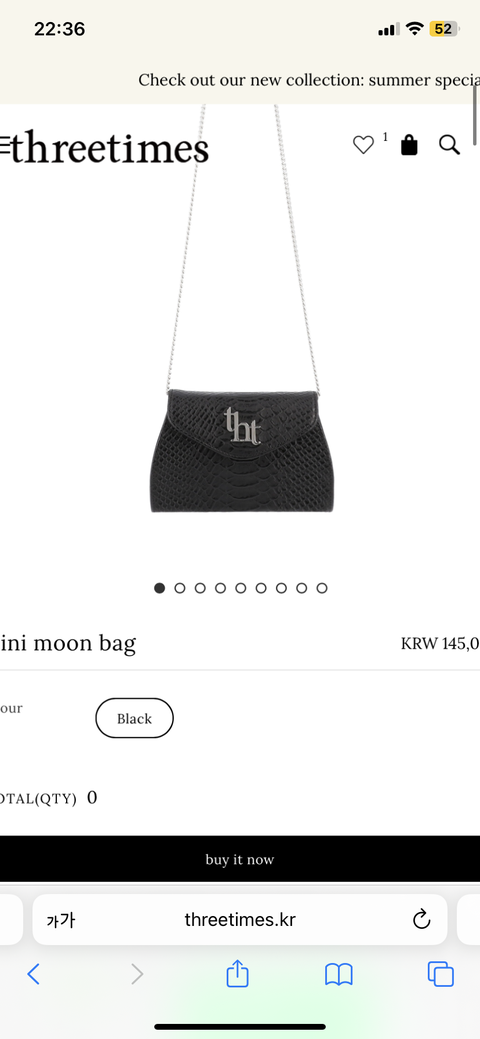
Task: Open the new collection announcement banner
Action: (309, 80)
